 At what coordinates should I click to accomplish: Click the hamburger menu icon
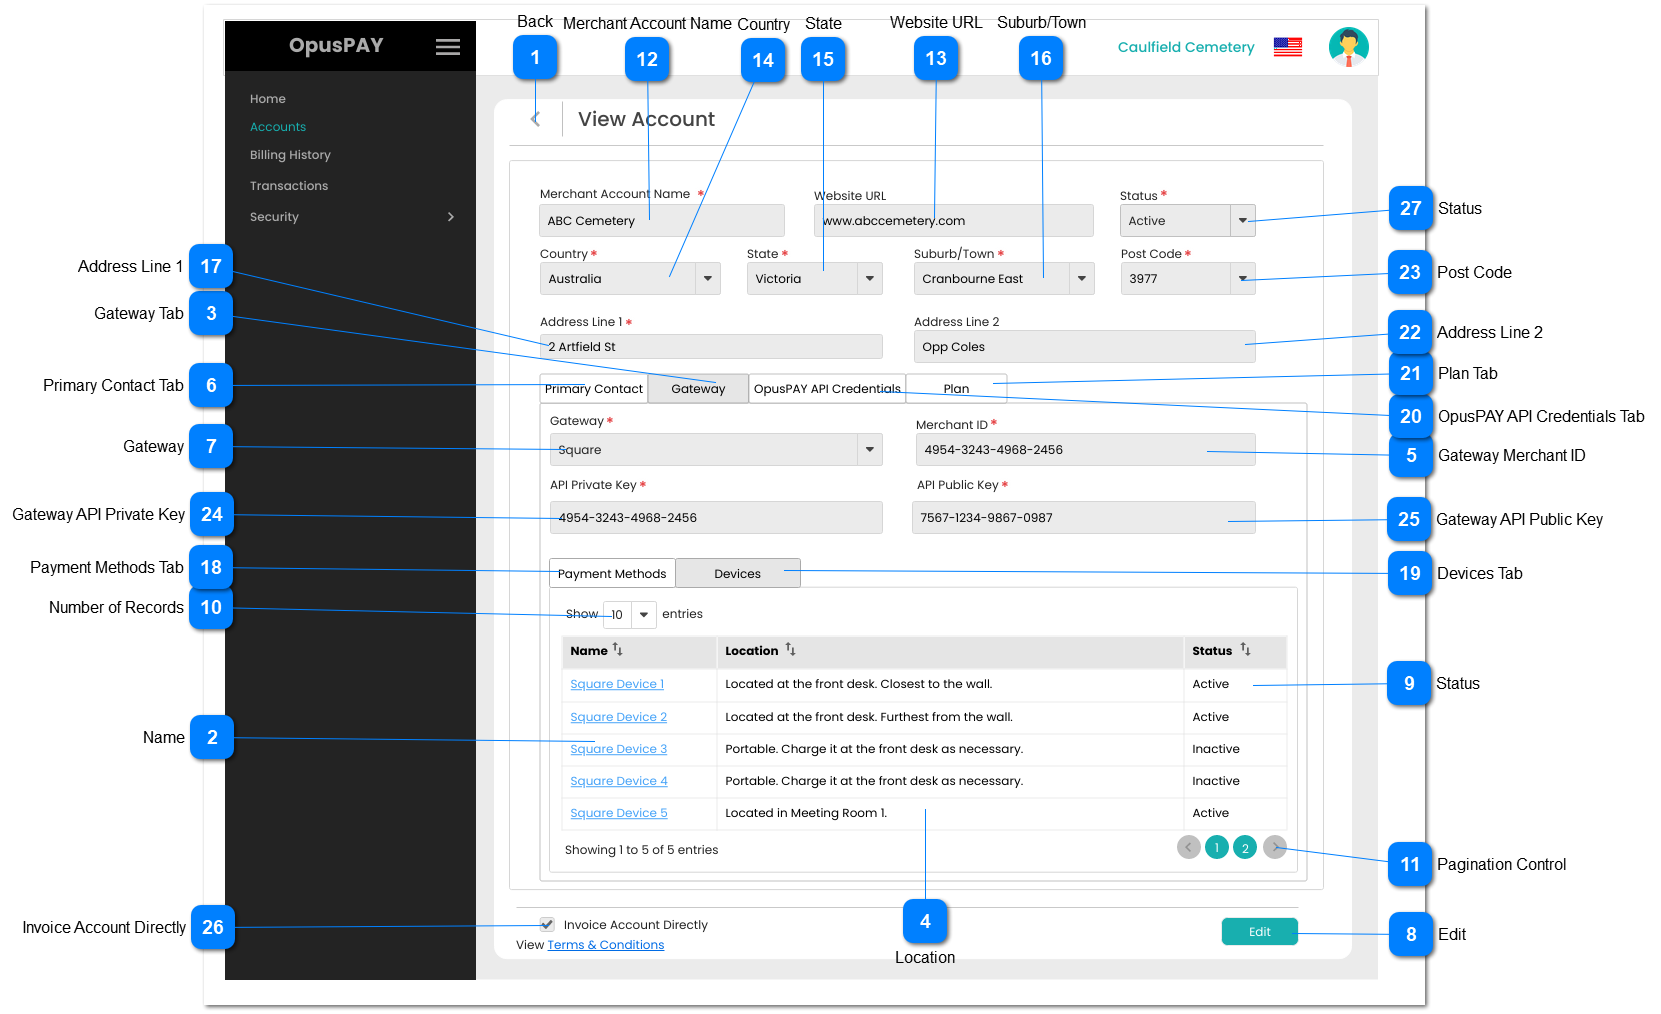pos(448,47)
